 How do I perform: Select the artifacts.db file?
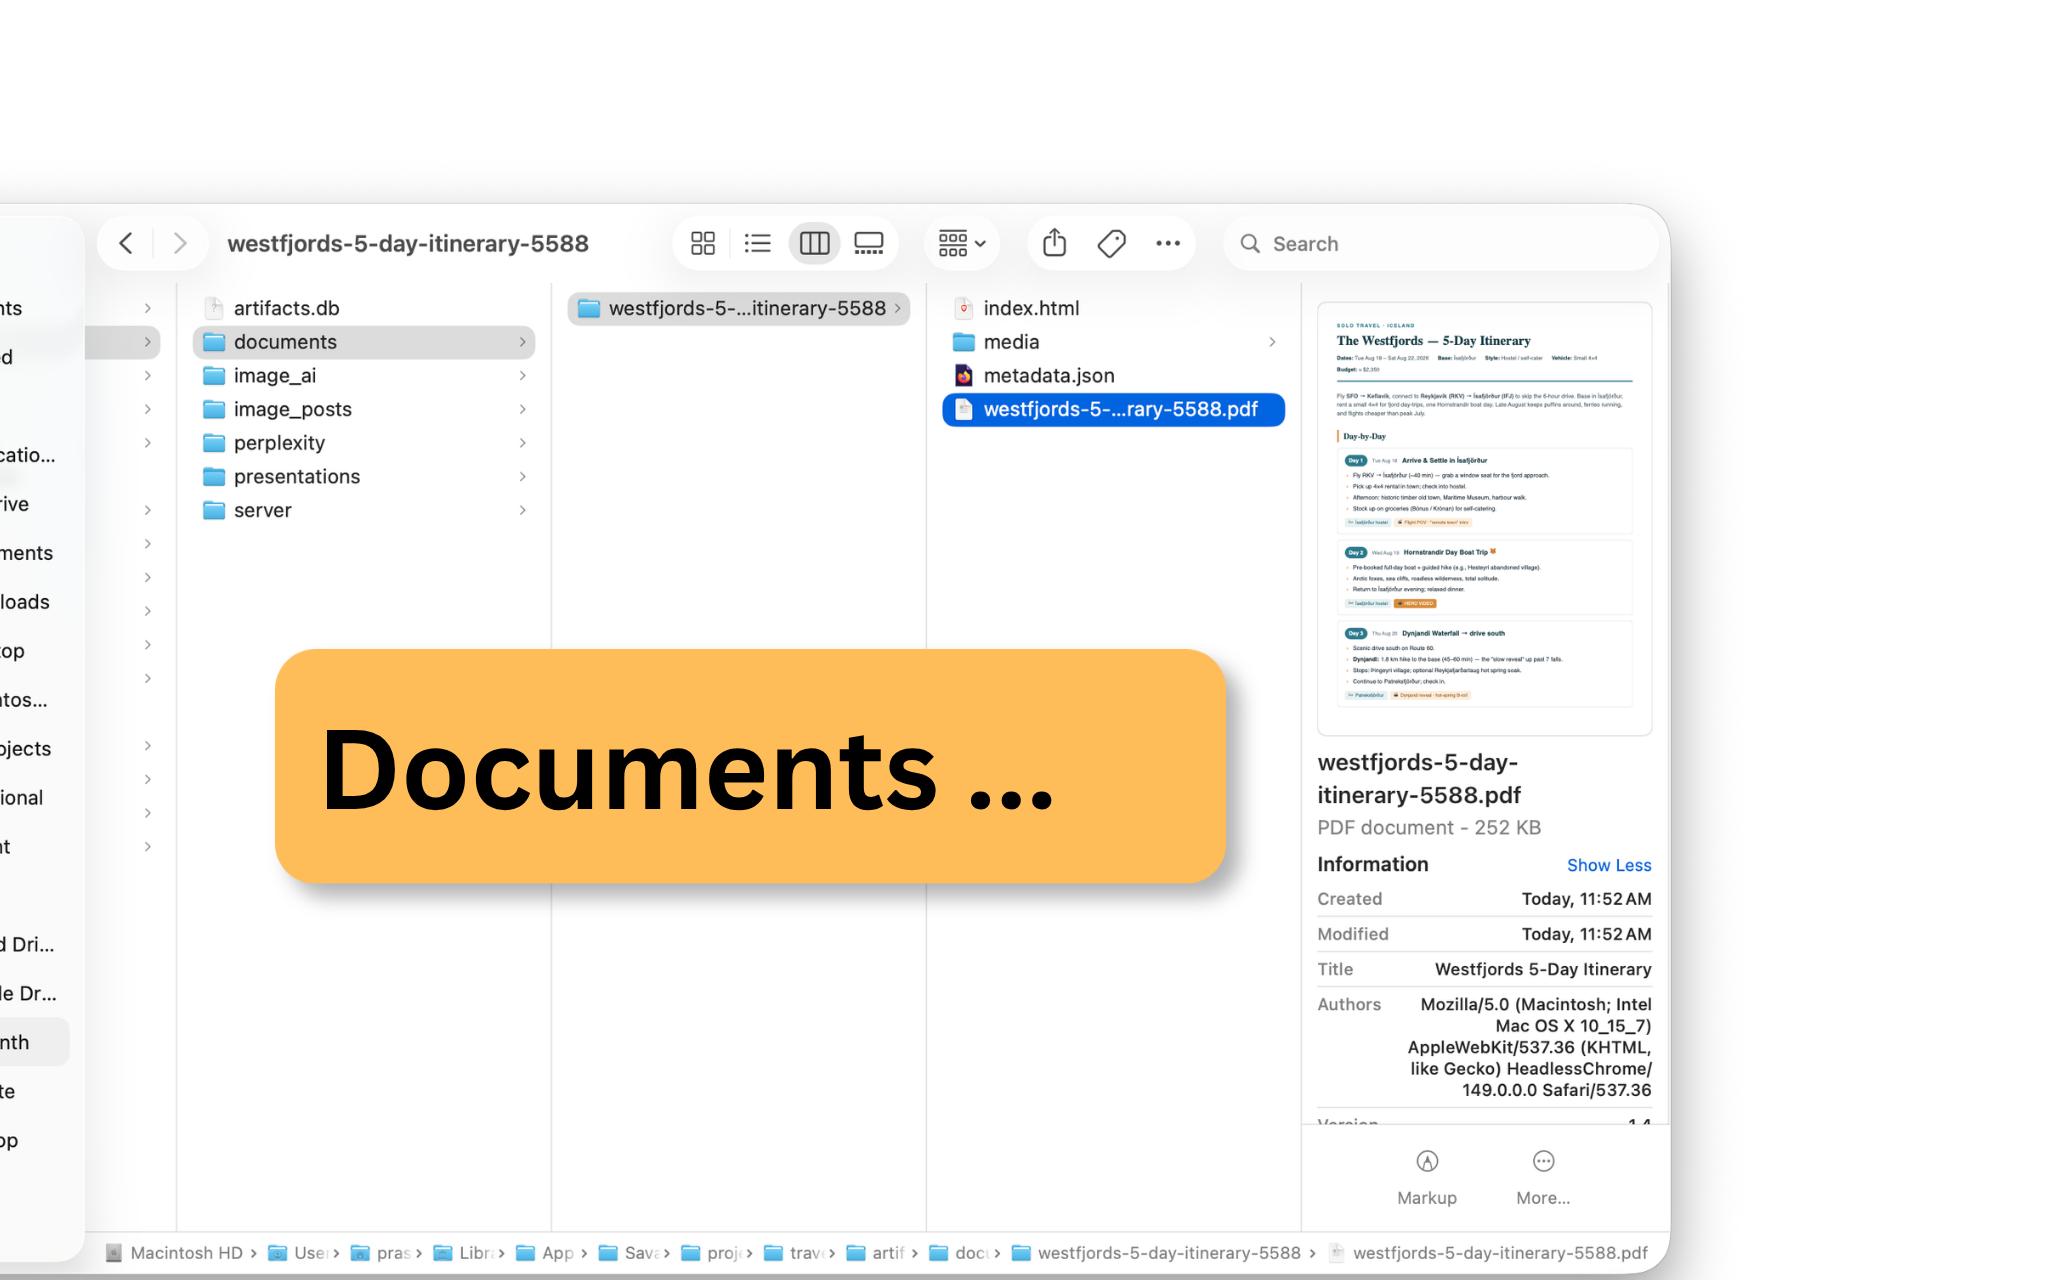point(364,308)
